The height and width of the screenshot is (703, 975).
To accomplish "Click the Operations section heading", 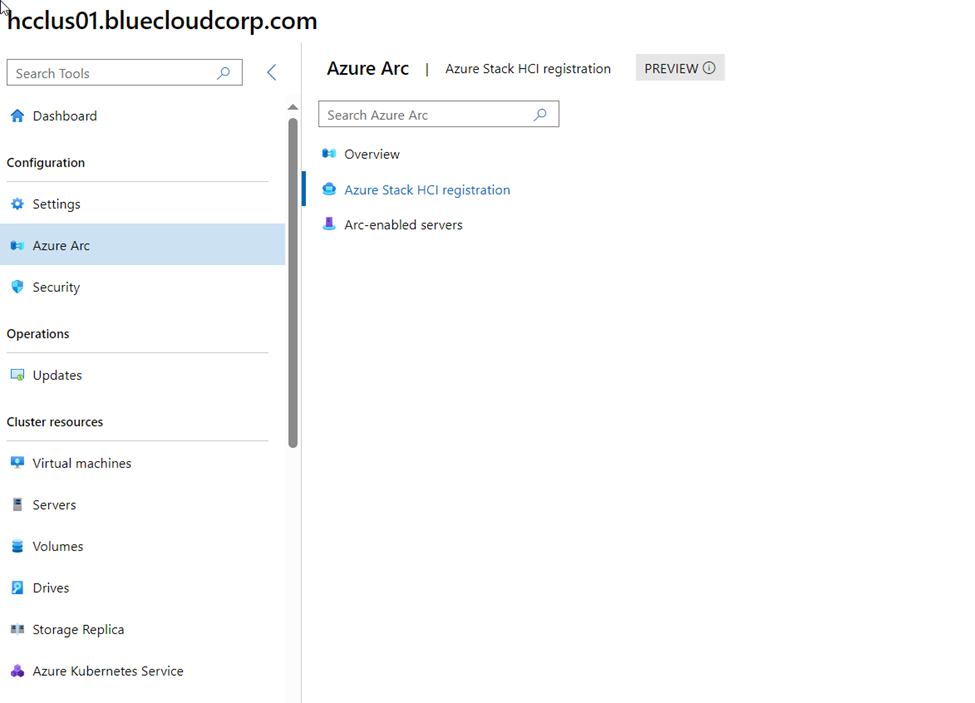I will coord(38,334).
